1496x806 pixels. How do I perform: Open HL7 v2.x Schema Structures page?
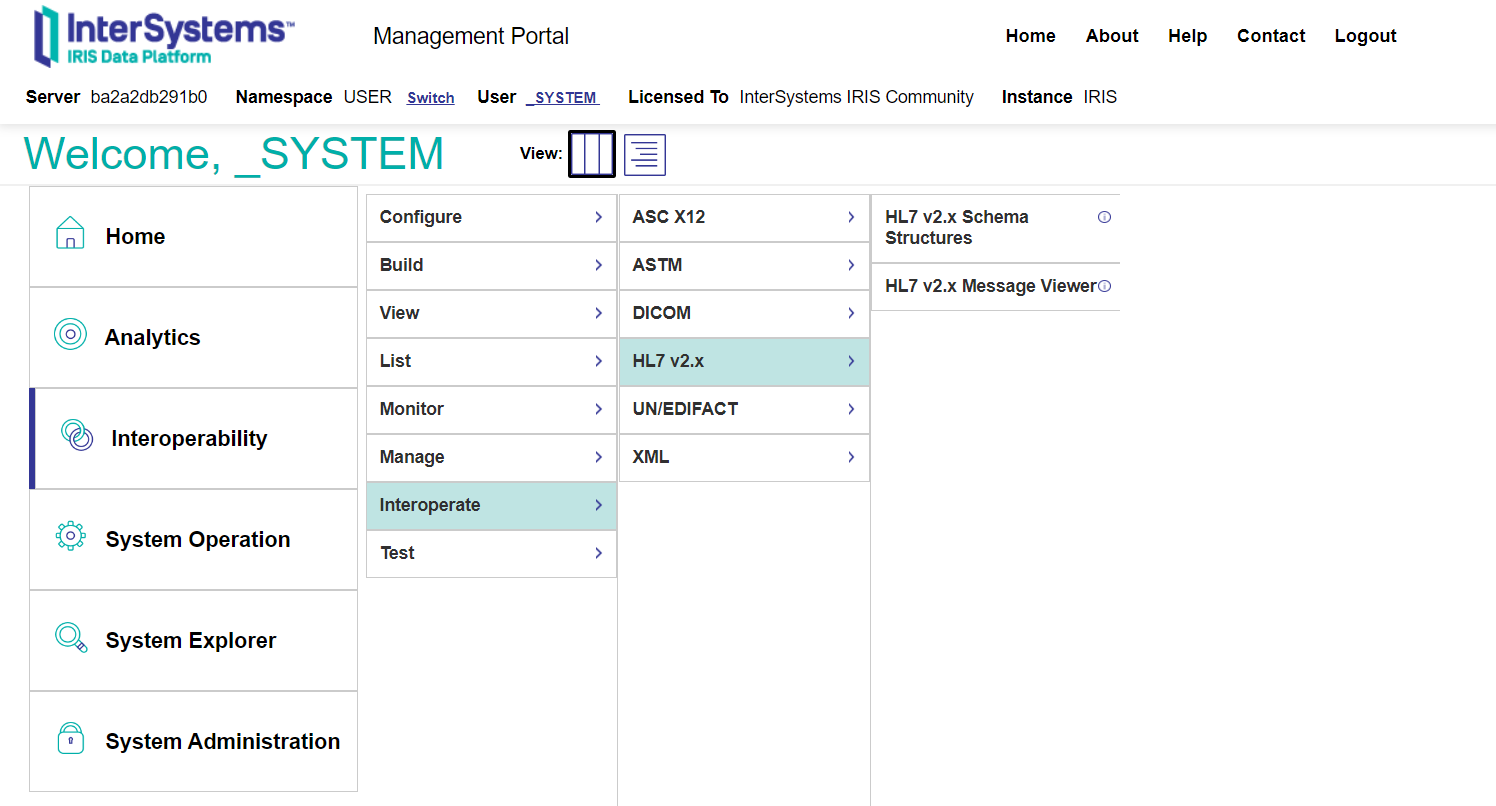click(996, 228)
